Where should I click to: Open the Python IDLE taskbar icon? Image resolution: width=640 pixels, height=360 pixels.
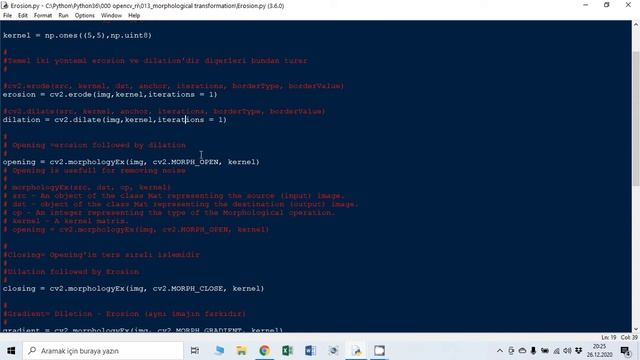point(356,351)
